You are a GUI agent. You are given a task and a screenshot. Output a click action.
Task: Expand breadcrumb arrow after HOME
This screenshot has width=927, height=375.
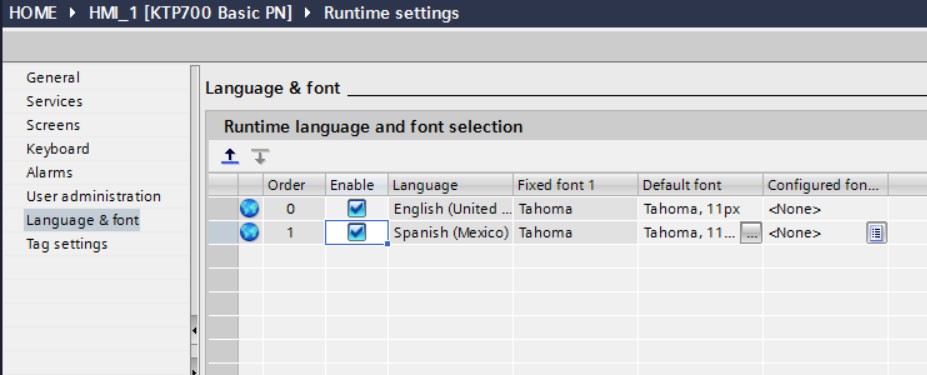(x=73, y=12)
